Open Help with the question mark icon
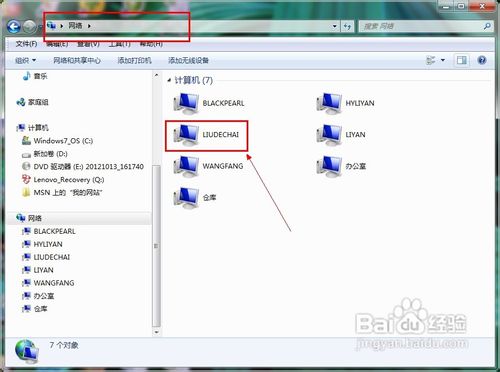500x372 pixels. (482, 60)
